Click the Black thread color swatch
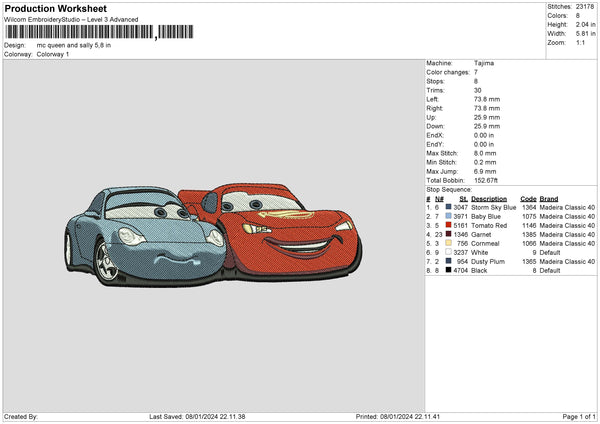 click(448, 270)
